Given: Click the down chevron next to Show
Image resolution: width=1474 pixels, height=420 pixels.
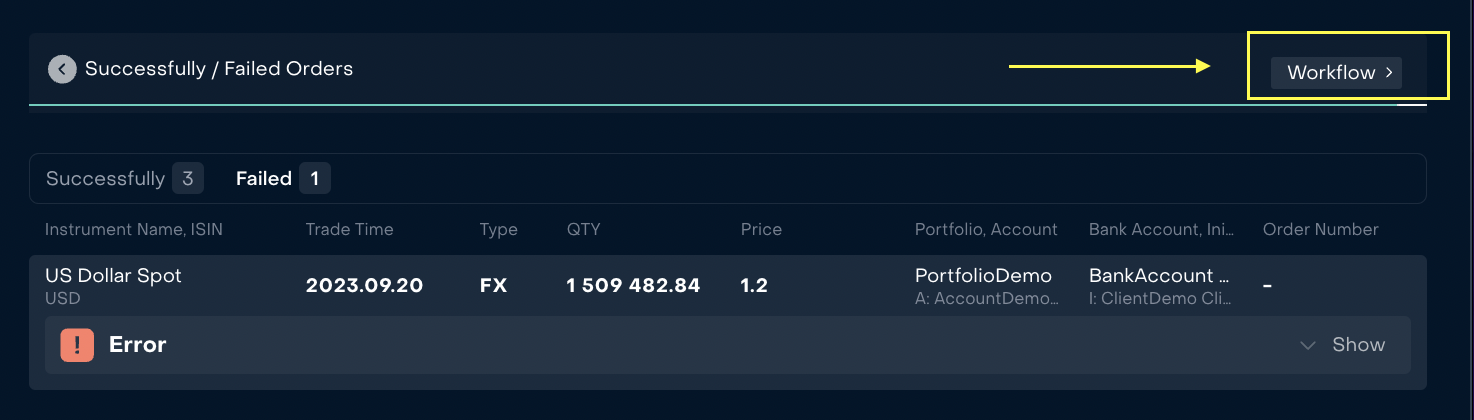Looking at the screenshot, I should [1307, 345].
